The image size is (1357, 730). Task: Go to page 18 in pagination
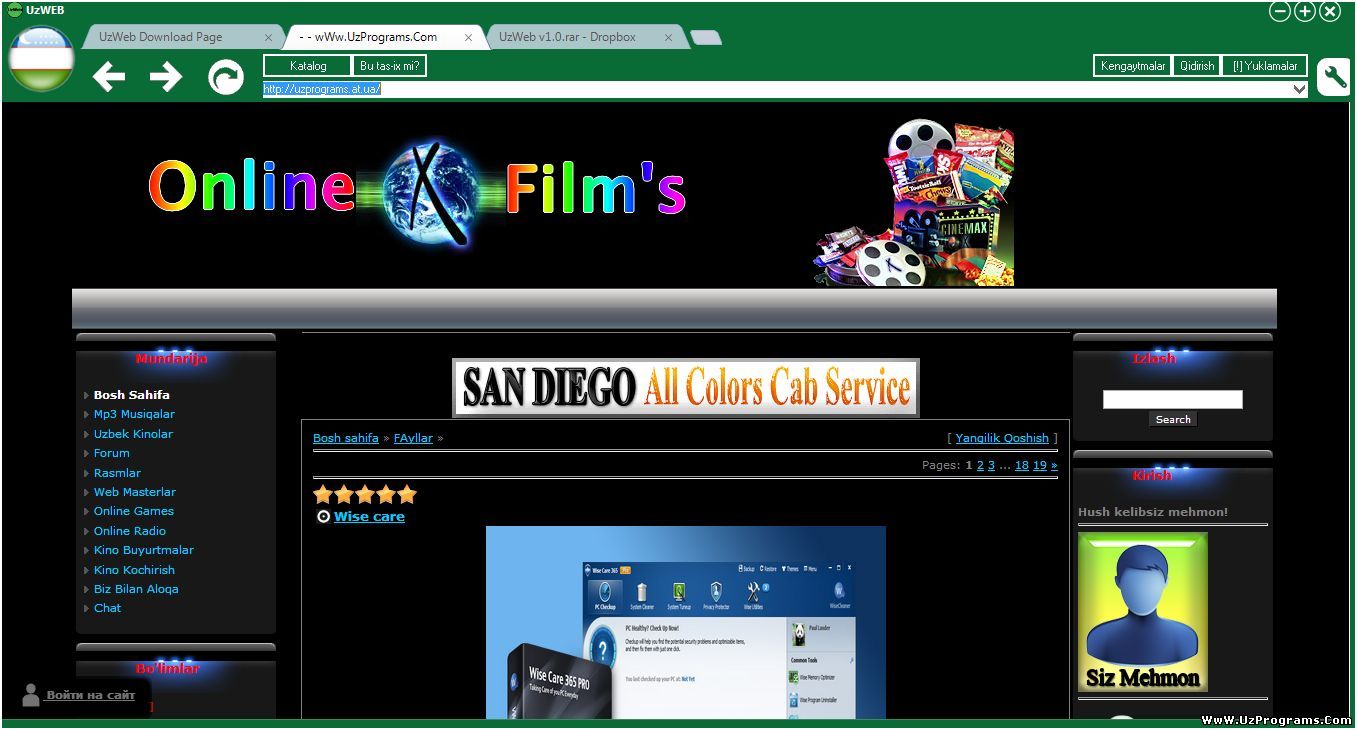[1021, 465]
